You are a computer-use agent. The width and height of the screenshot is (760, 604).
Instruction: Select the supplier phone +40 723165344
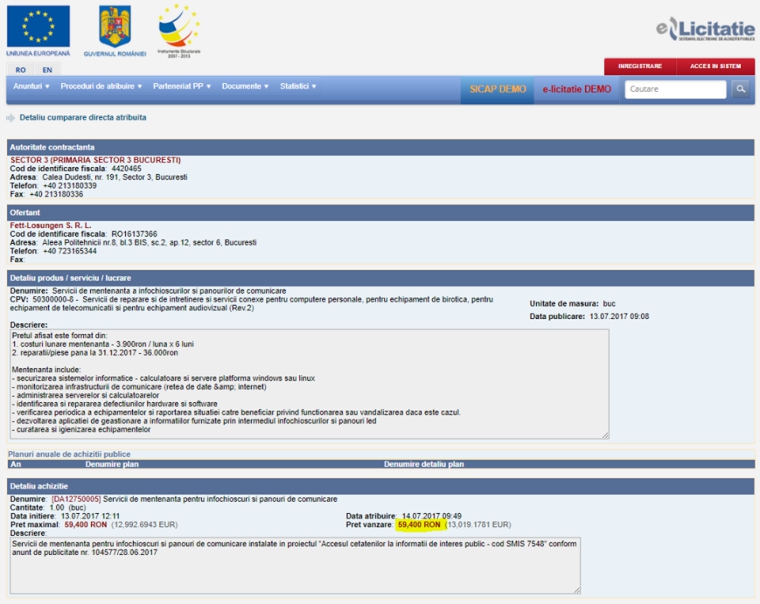tap(70, 251)
